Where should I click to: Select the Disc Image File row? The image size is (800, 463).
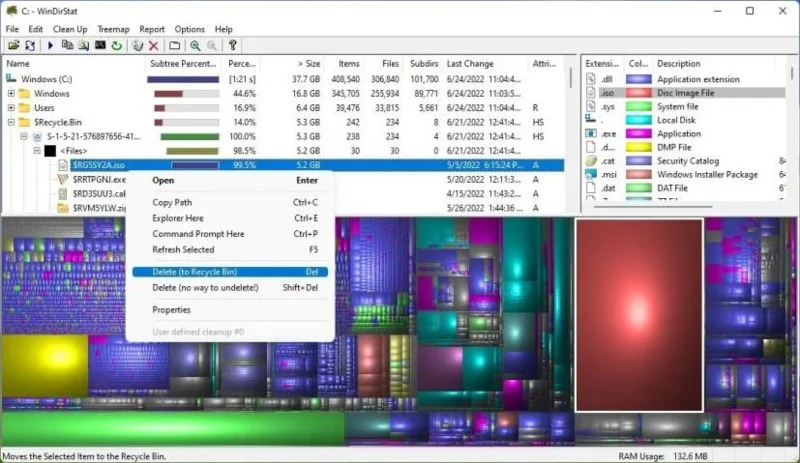pos(685,93)
